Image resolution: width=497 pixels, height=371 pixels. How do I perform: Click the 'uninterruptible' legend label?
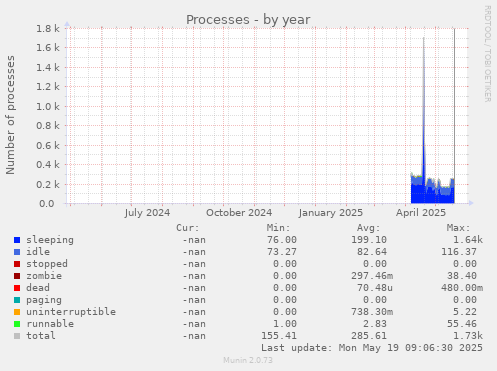click(x=71, y=312)
